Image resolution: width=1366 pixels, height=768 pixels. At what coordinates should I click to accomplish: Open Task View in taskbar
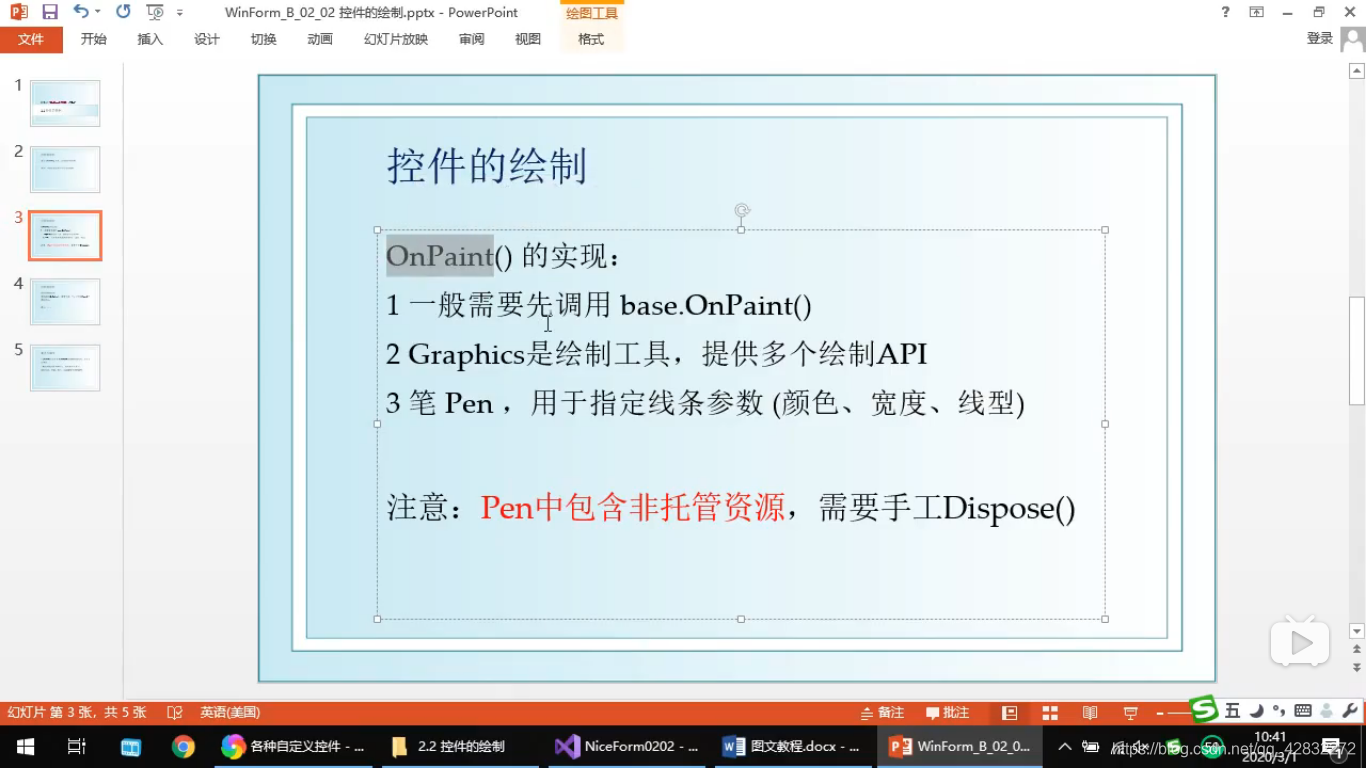click(77, 747)
